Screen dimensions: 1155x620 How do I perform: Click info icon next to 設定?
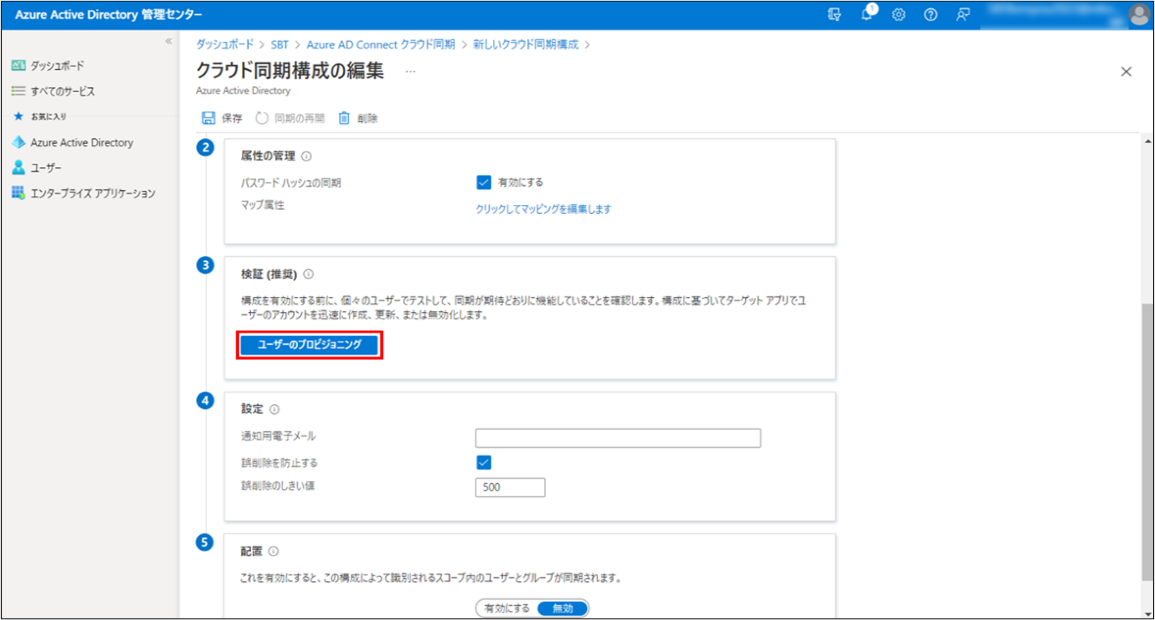click(x=274, y=409)
